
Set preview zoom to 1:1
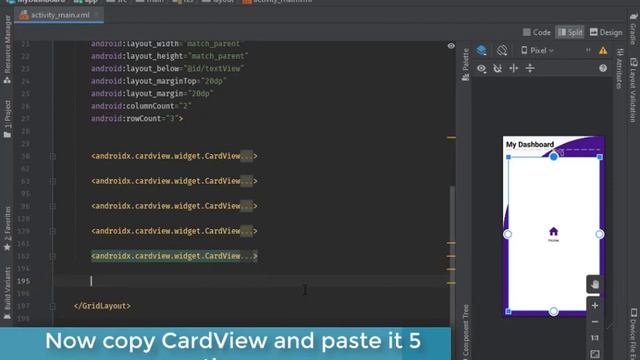(595, 338)
